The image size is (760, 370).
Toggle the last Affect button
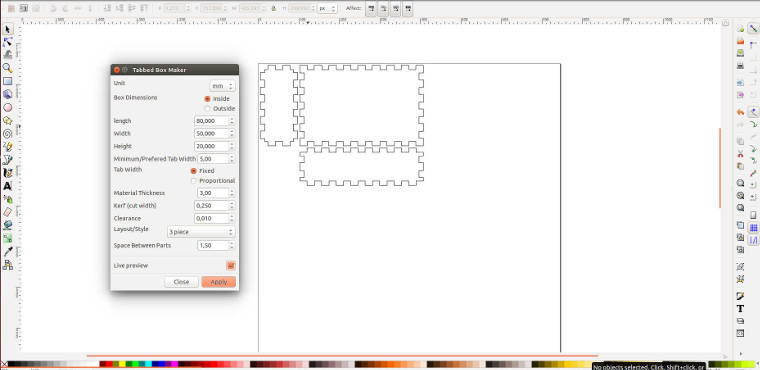coord(408,8)
